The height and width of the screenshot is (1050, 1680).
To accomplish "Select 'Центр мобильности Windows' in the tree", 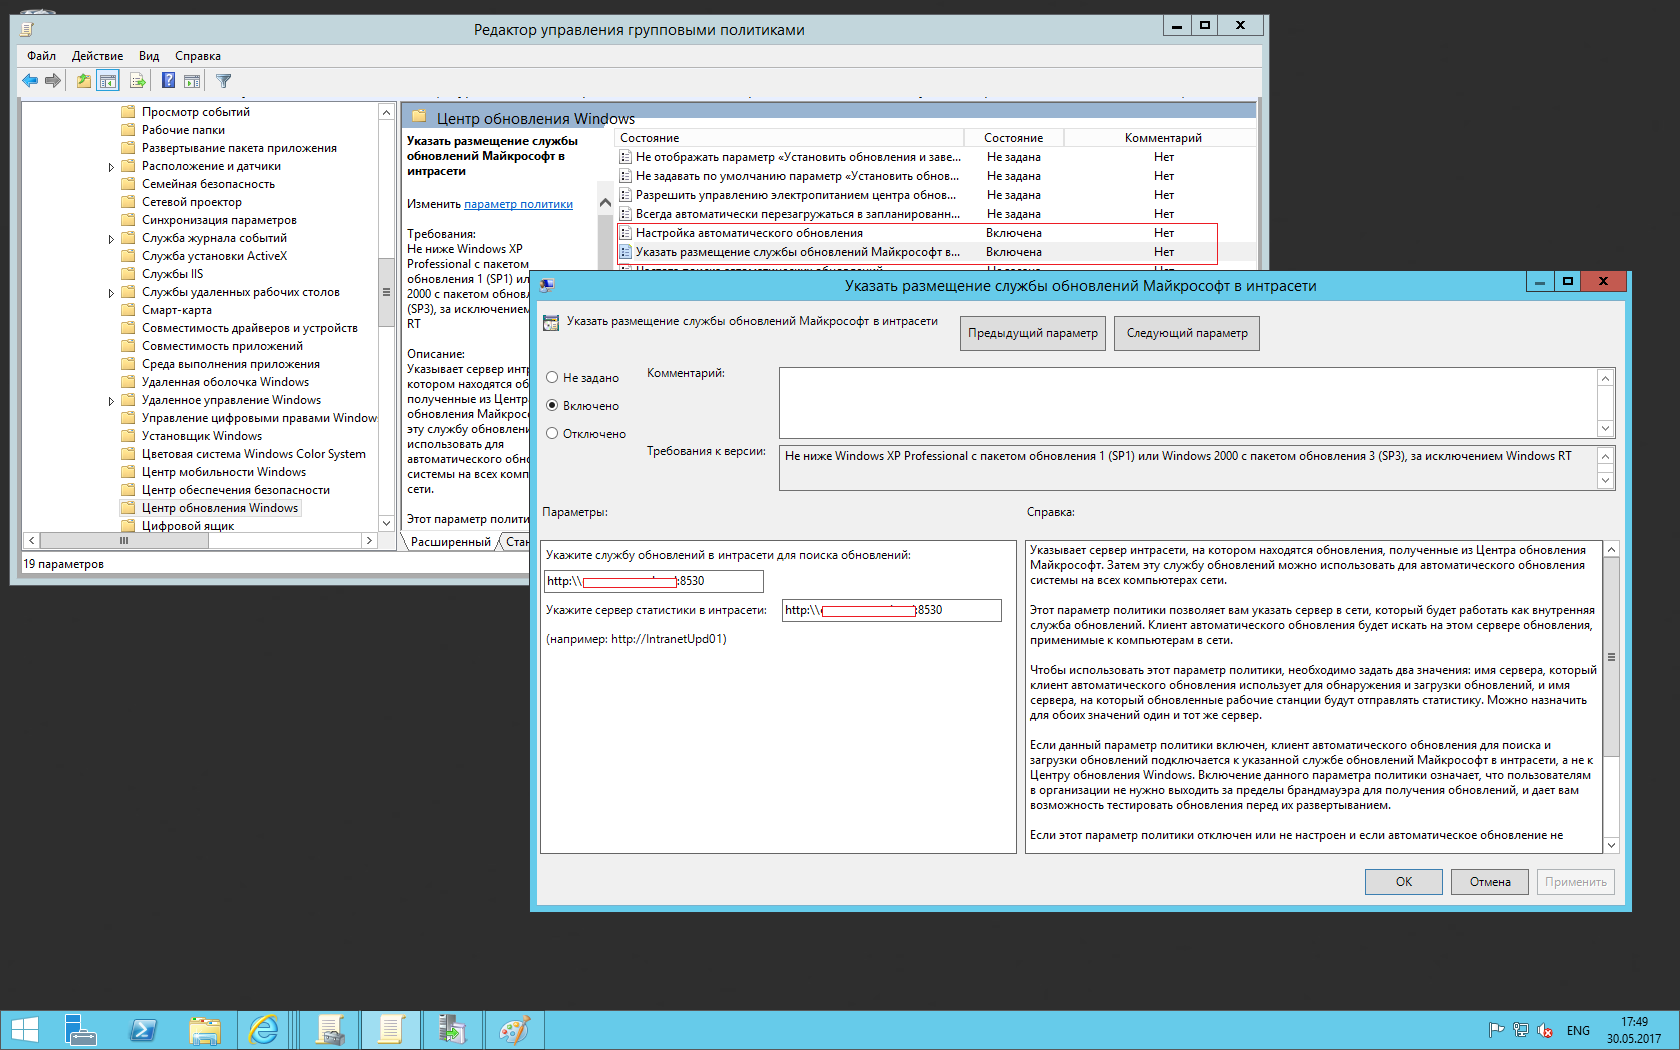I will click(224, 472).
